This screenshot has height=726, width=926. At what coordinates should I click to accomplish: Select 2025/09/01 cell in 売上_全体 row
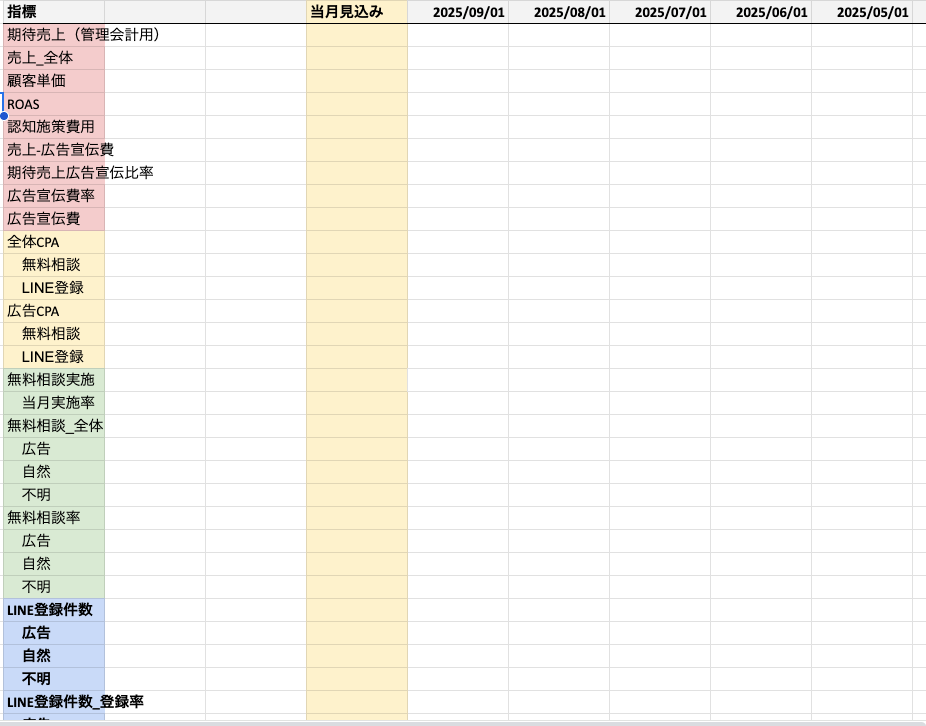point(458,58)
